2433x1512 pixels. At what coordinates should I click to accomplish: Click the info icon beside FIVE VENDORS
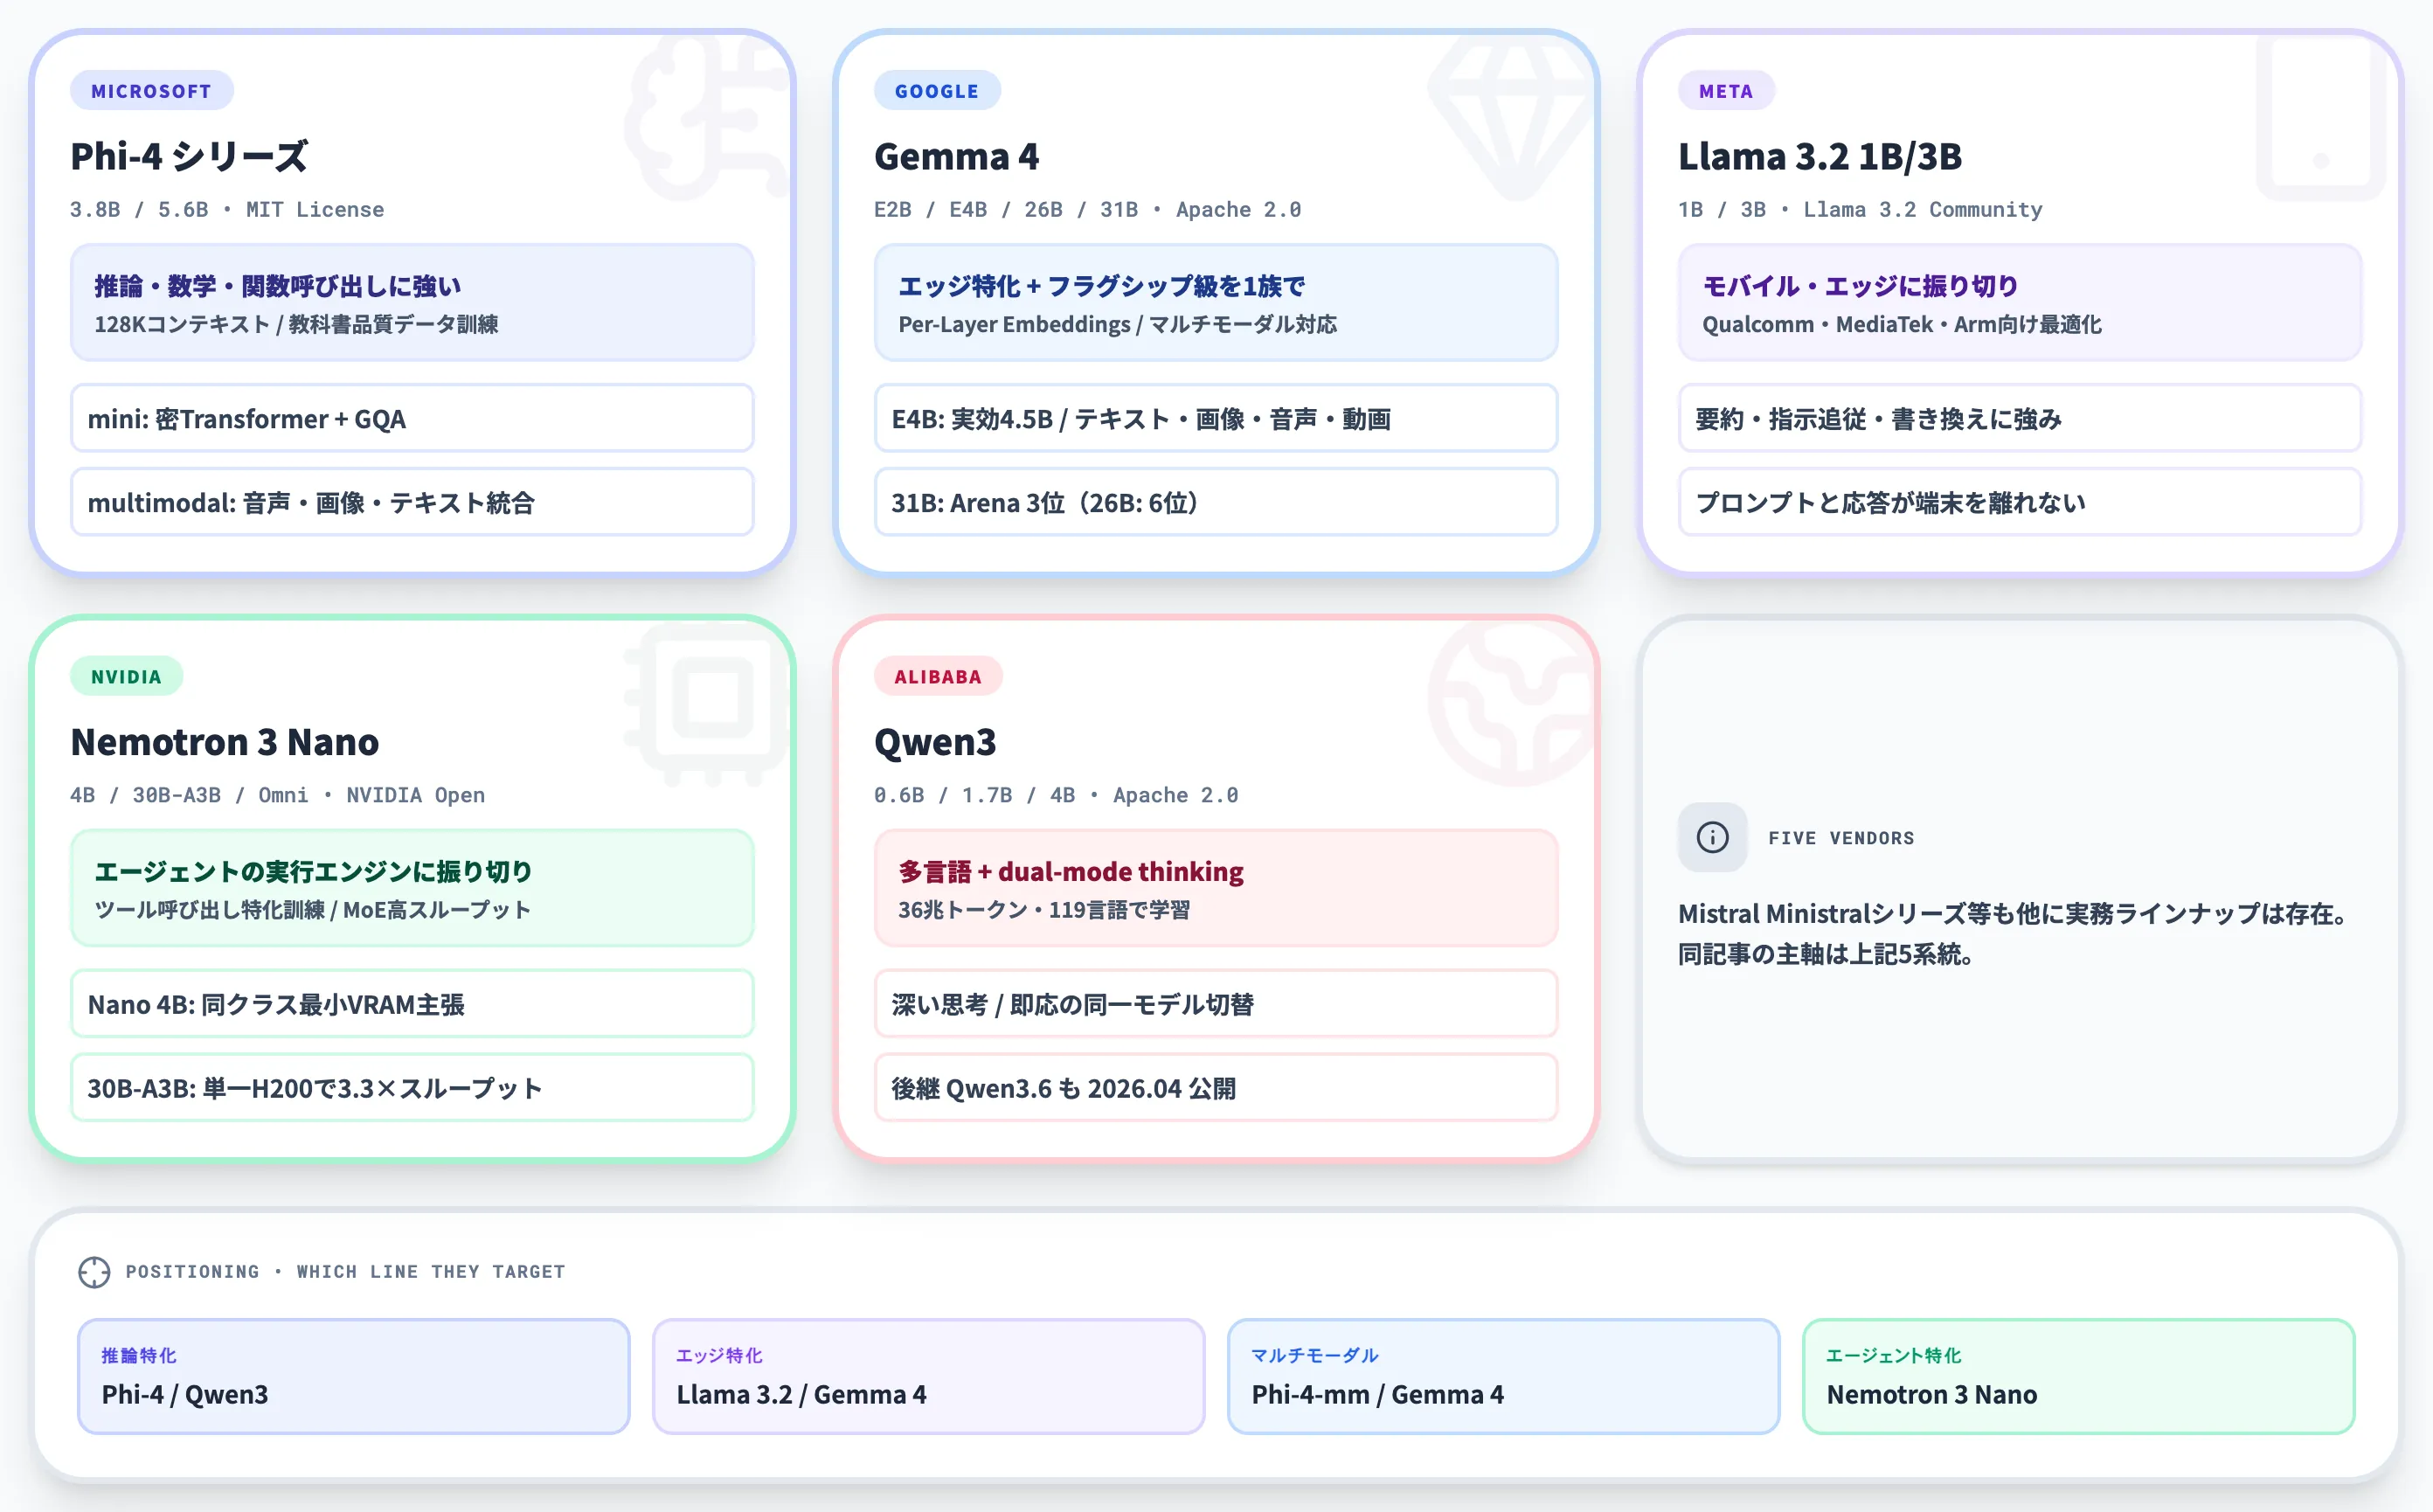1712,837
